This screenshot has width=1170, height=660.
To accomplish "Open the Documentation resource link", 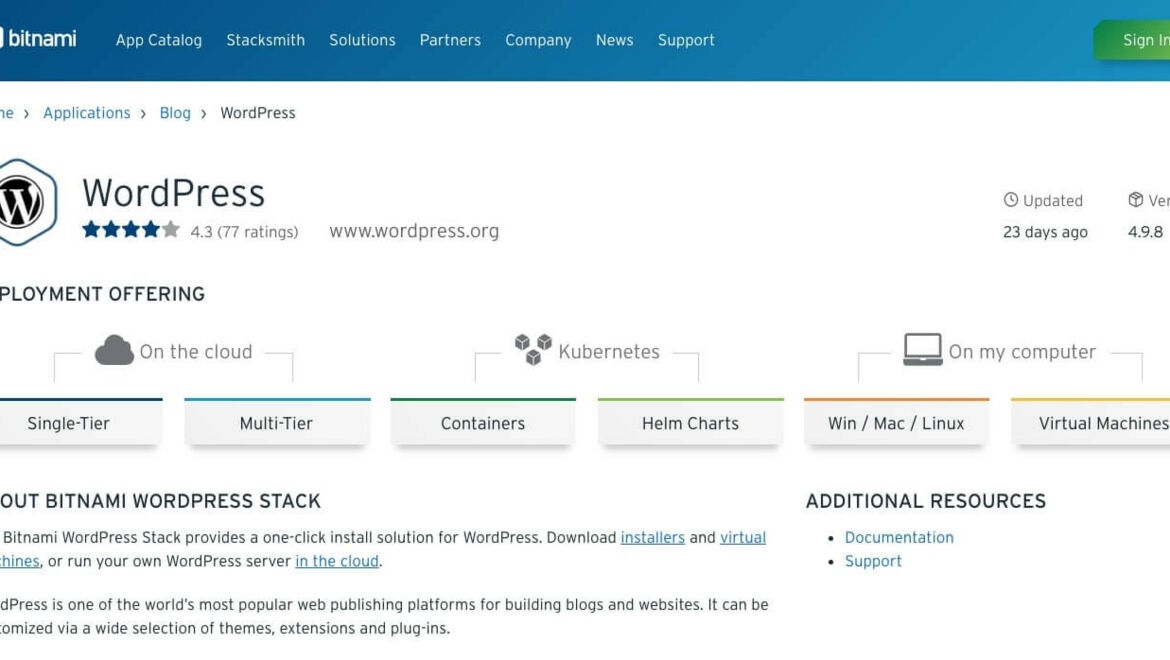I will [x=899, y=538].
